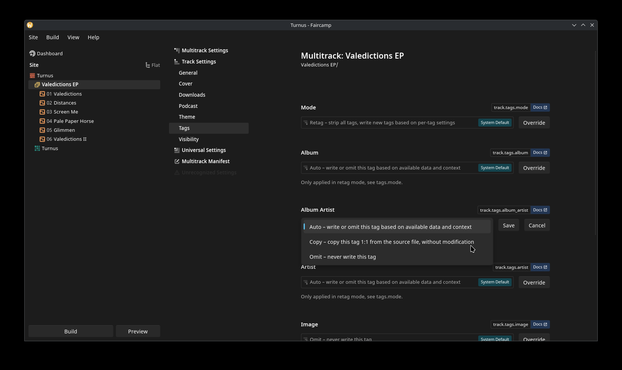The width and height of the screenshot is (622, 370).
Task: Open the Turnus artist icon at bottom of tree
Action: click(x=37, y=148)
